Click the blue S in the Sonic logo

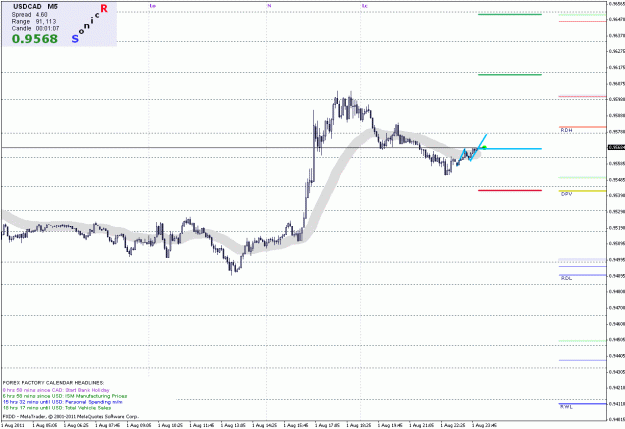pos(75,39)
